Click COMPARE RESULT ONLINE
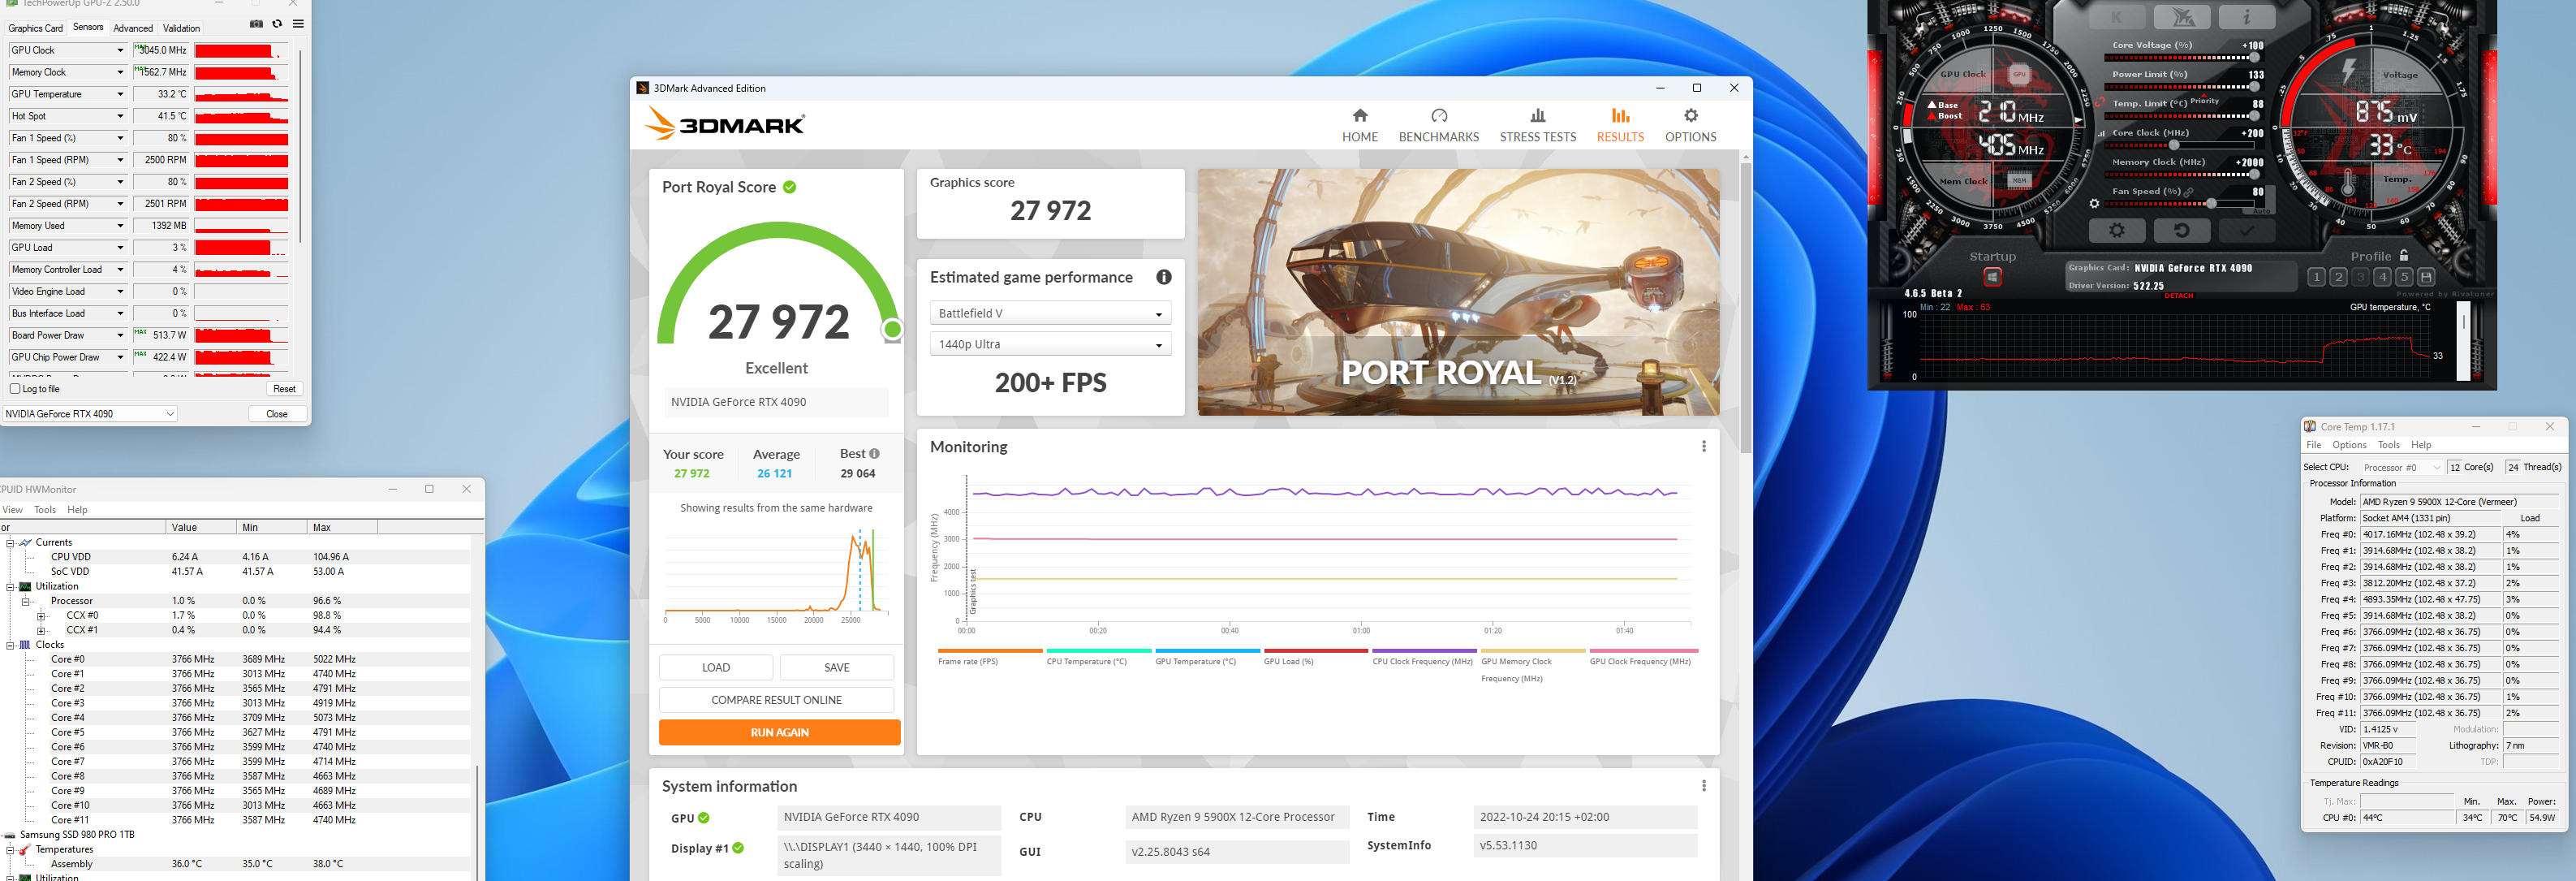Image resolution: width=2576 pixels, height=881 pixels. [x=776, y=700]
